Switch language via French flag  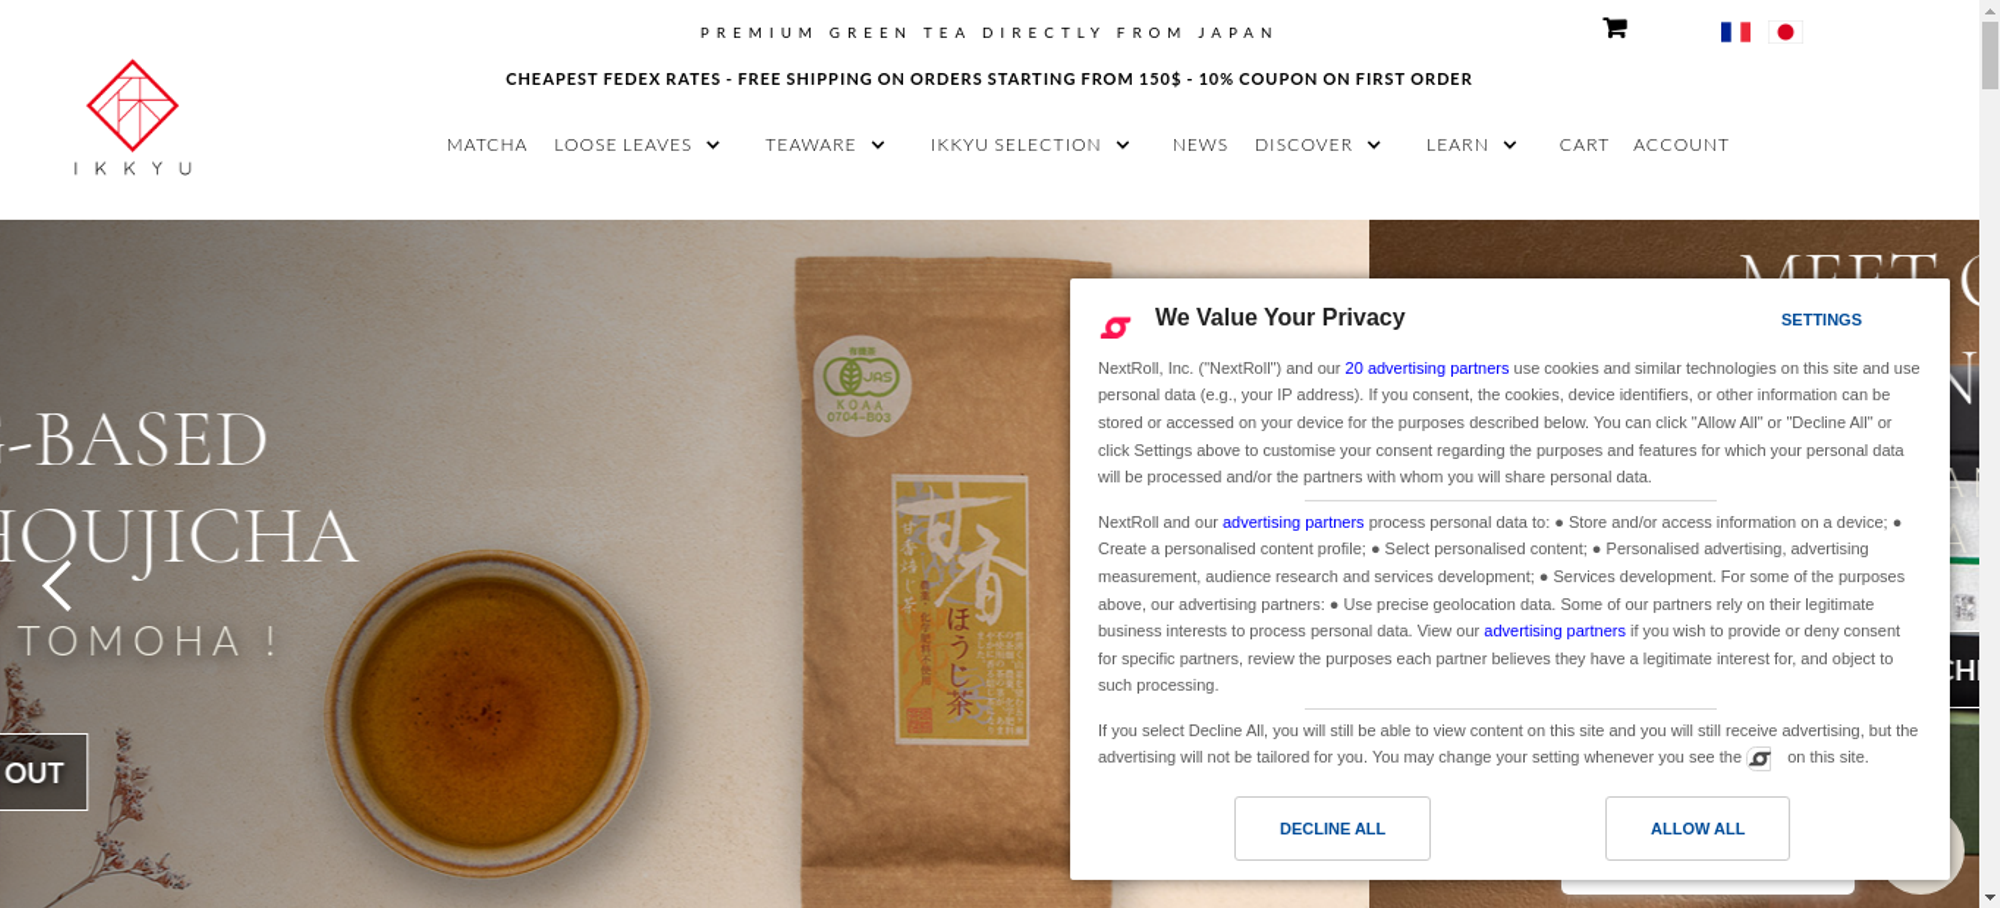point(1735,32)
